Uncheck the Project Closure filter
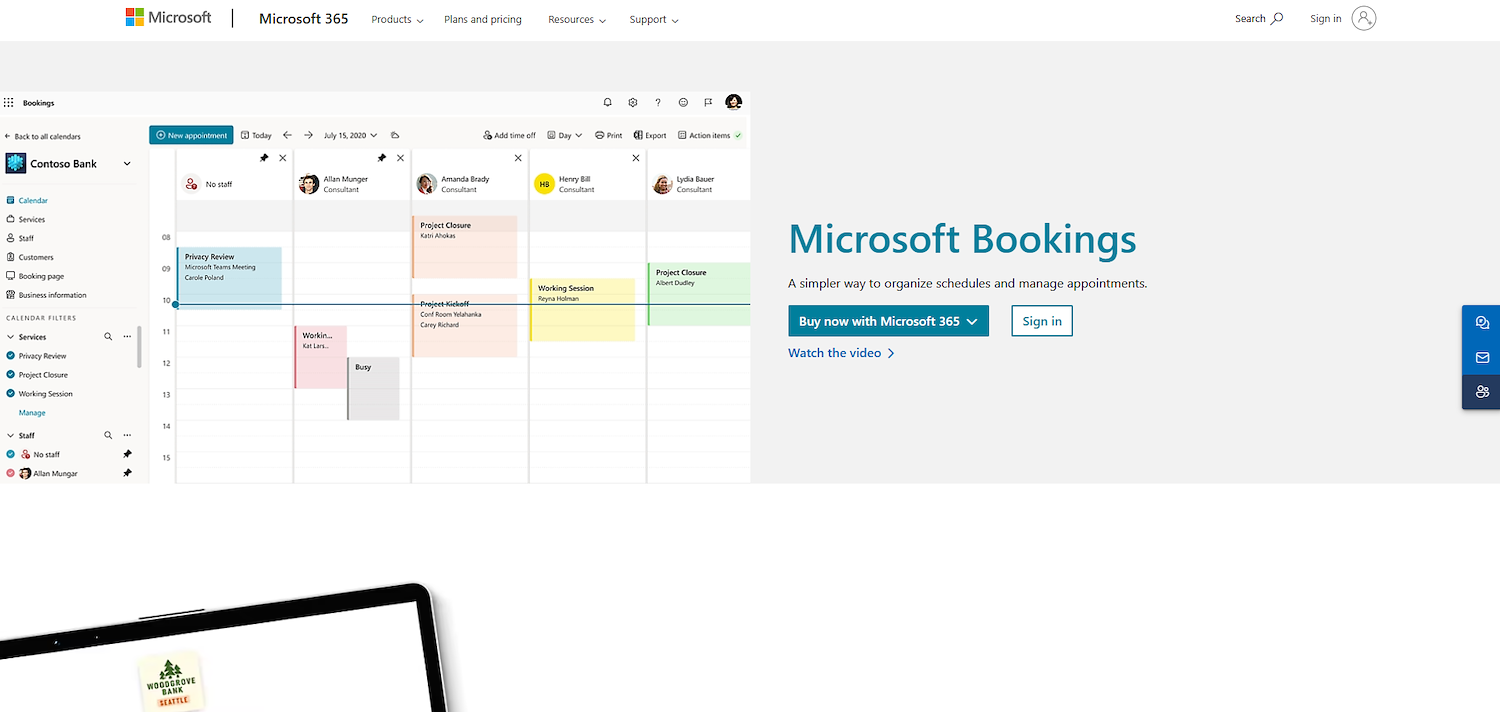The height and width of the screenshot is (712, 1500). tap(11, 375)
